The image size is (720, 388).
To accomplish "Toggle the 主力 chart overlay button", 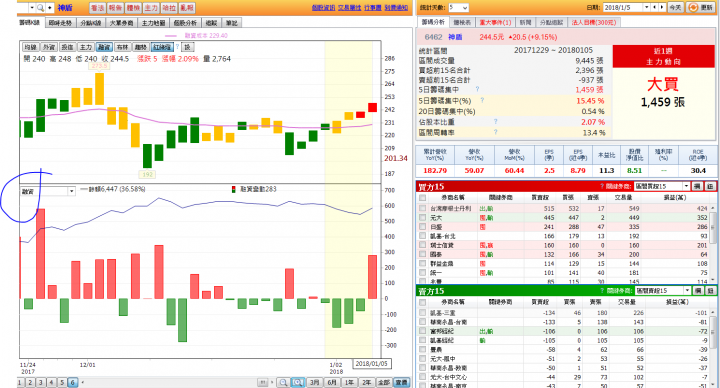I will pyautogui.click(x=86, y=47).
